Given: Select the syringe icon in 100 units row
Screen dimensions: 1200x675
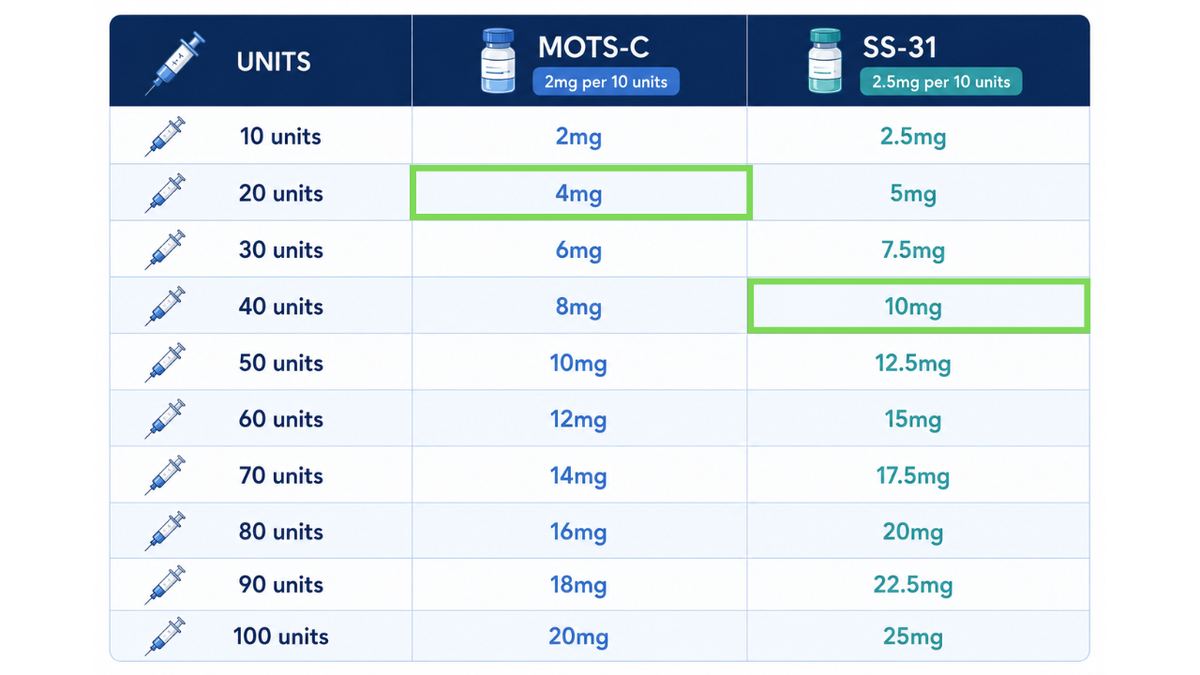Looking at the screenshot, I should (x=165, y=637).
